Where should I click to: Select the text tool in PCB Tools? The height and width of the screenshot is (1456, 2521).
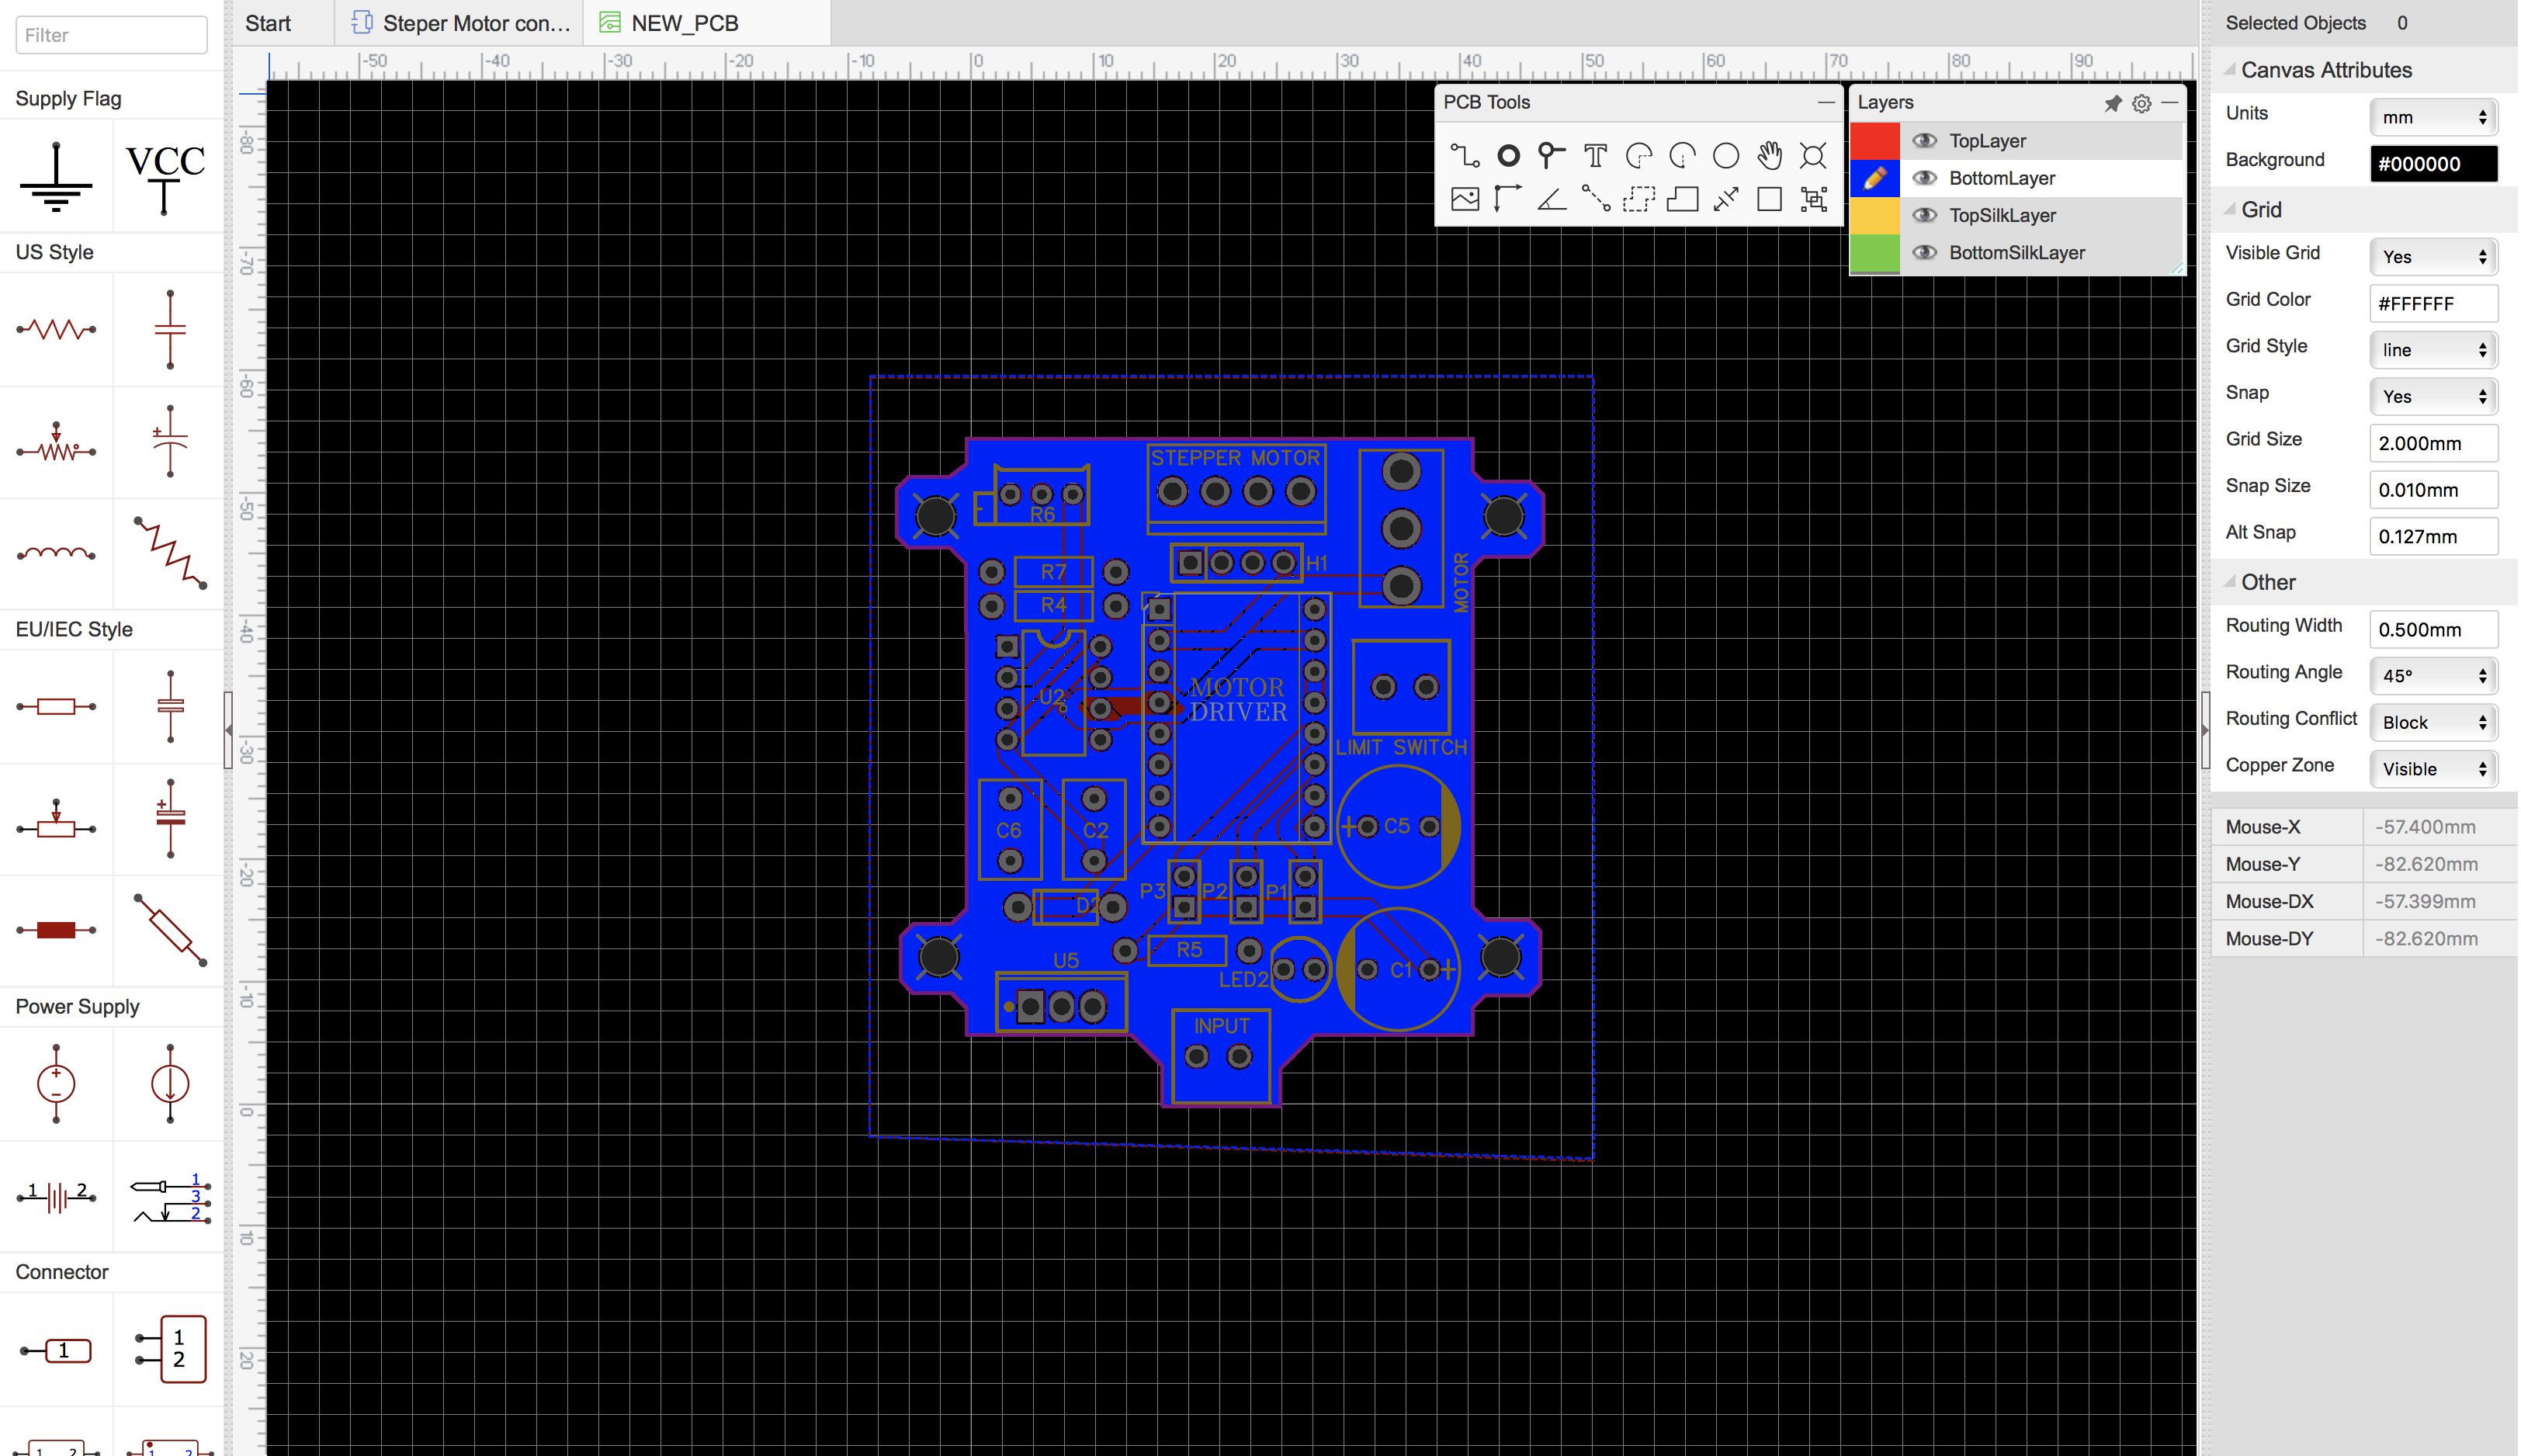click(1592, 154)
